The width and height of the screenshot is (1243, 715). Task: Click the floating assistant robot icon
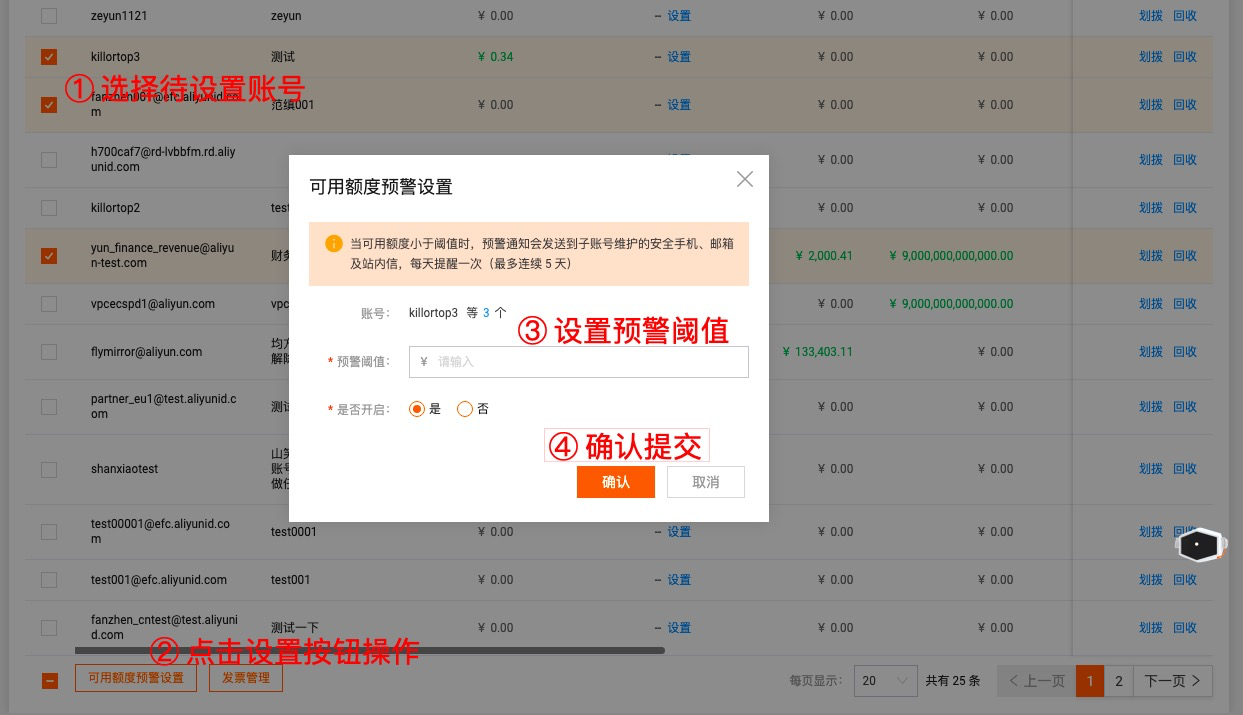(1199, 545)
